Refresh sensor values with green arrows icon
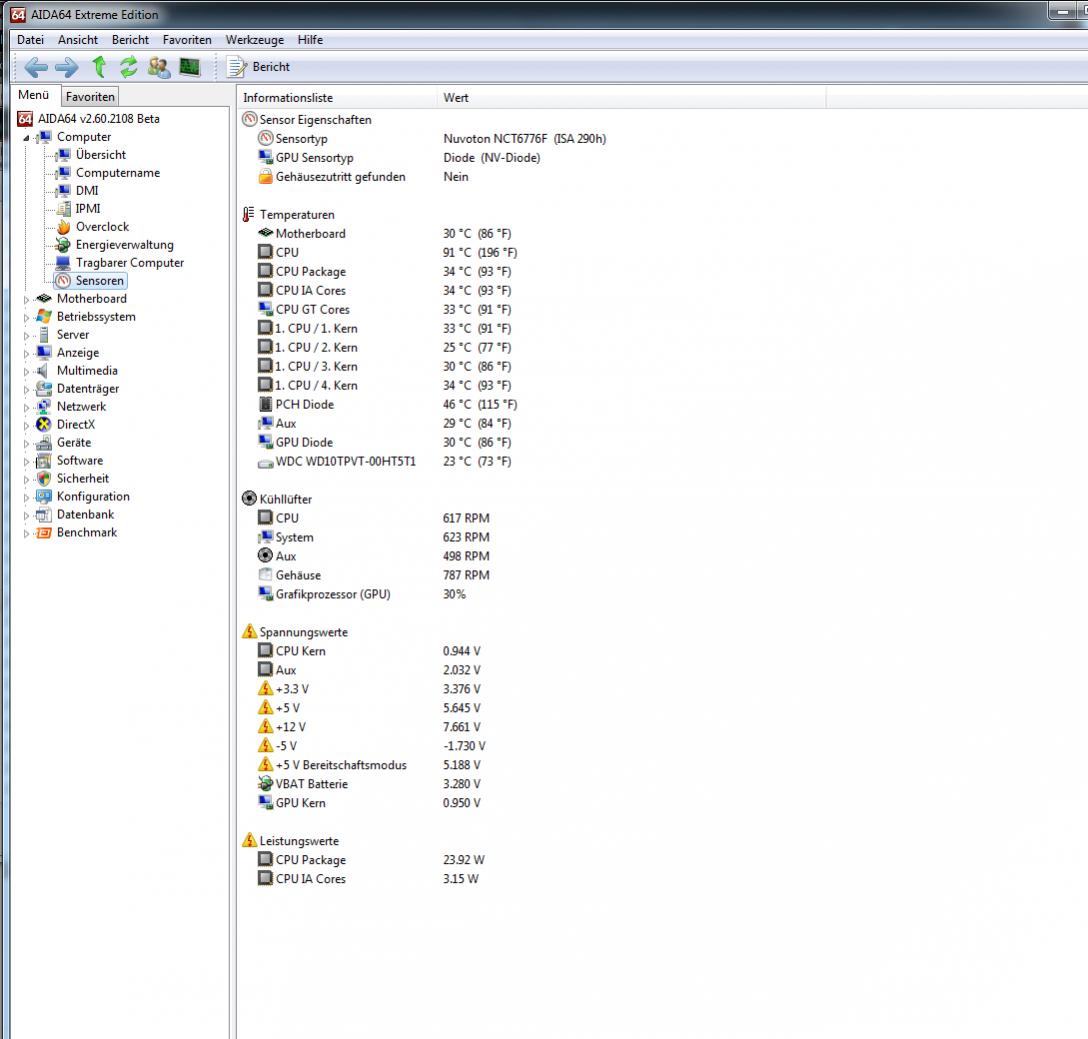Screen dimensions: 1088x1039 (128, 67)
